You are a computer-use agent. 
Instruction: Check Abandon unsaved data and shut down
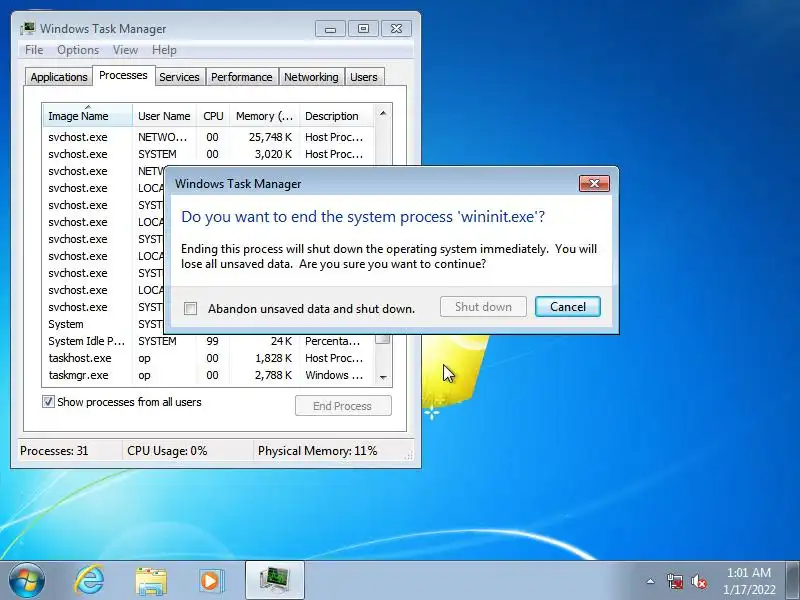(x=190, y=309)
